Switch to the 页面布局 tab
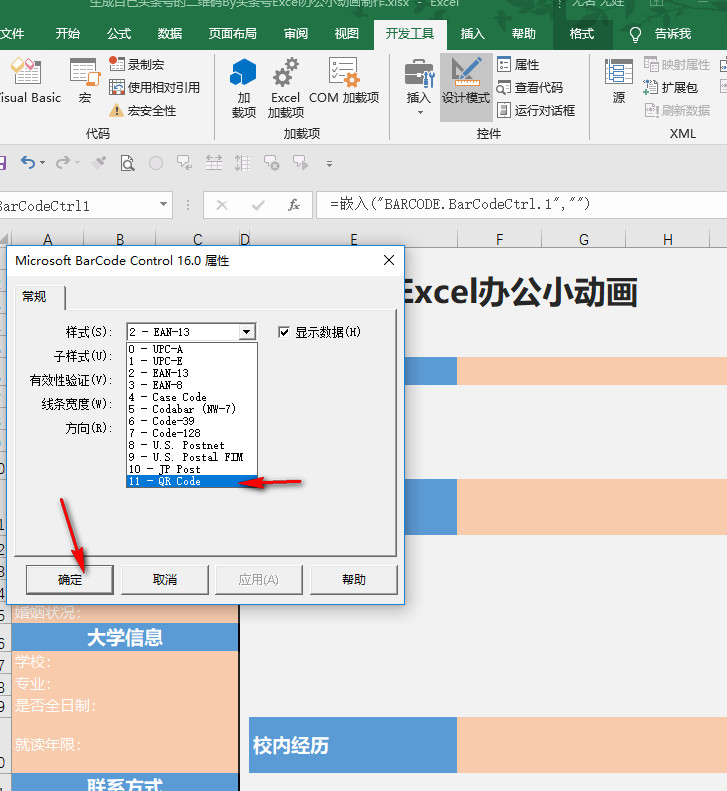 [x=233, y=34]
